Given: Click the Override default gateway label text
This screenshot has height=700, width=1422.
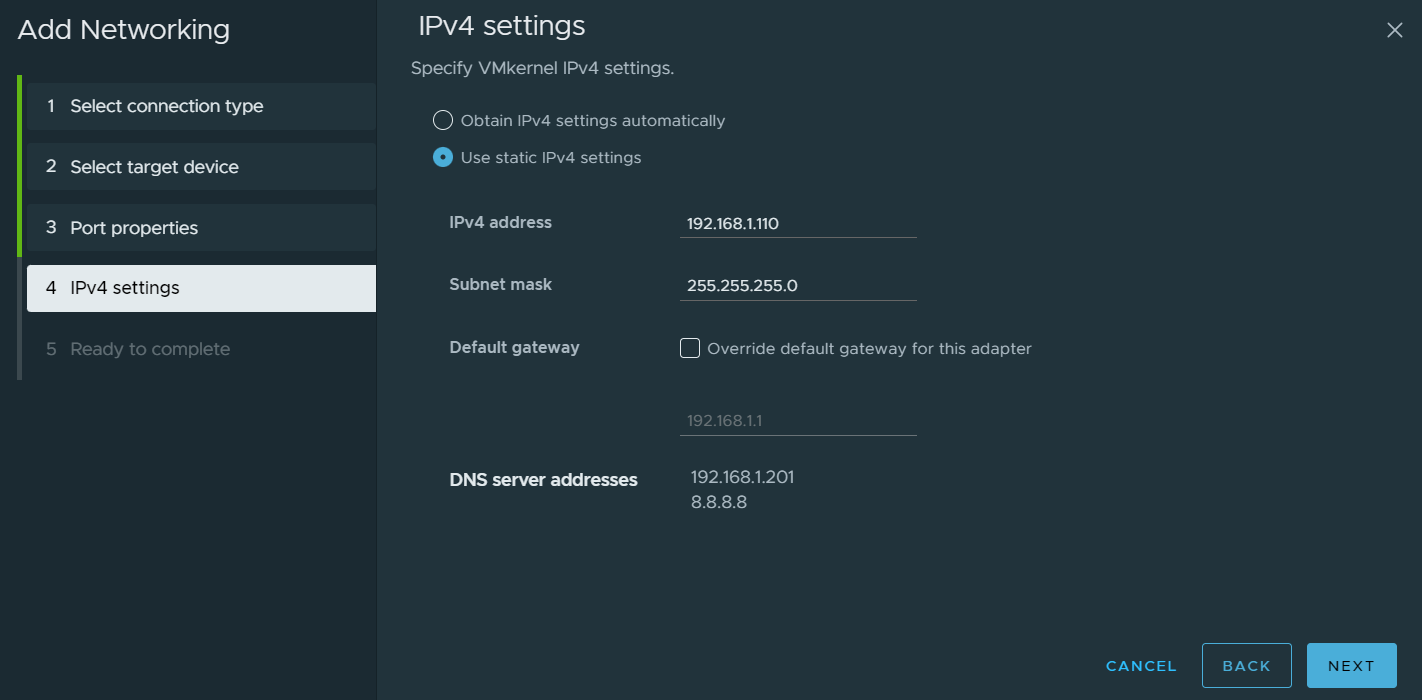Looking at the screenshot, I should [x=869, y=349].
